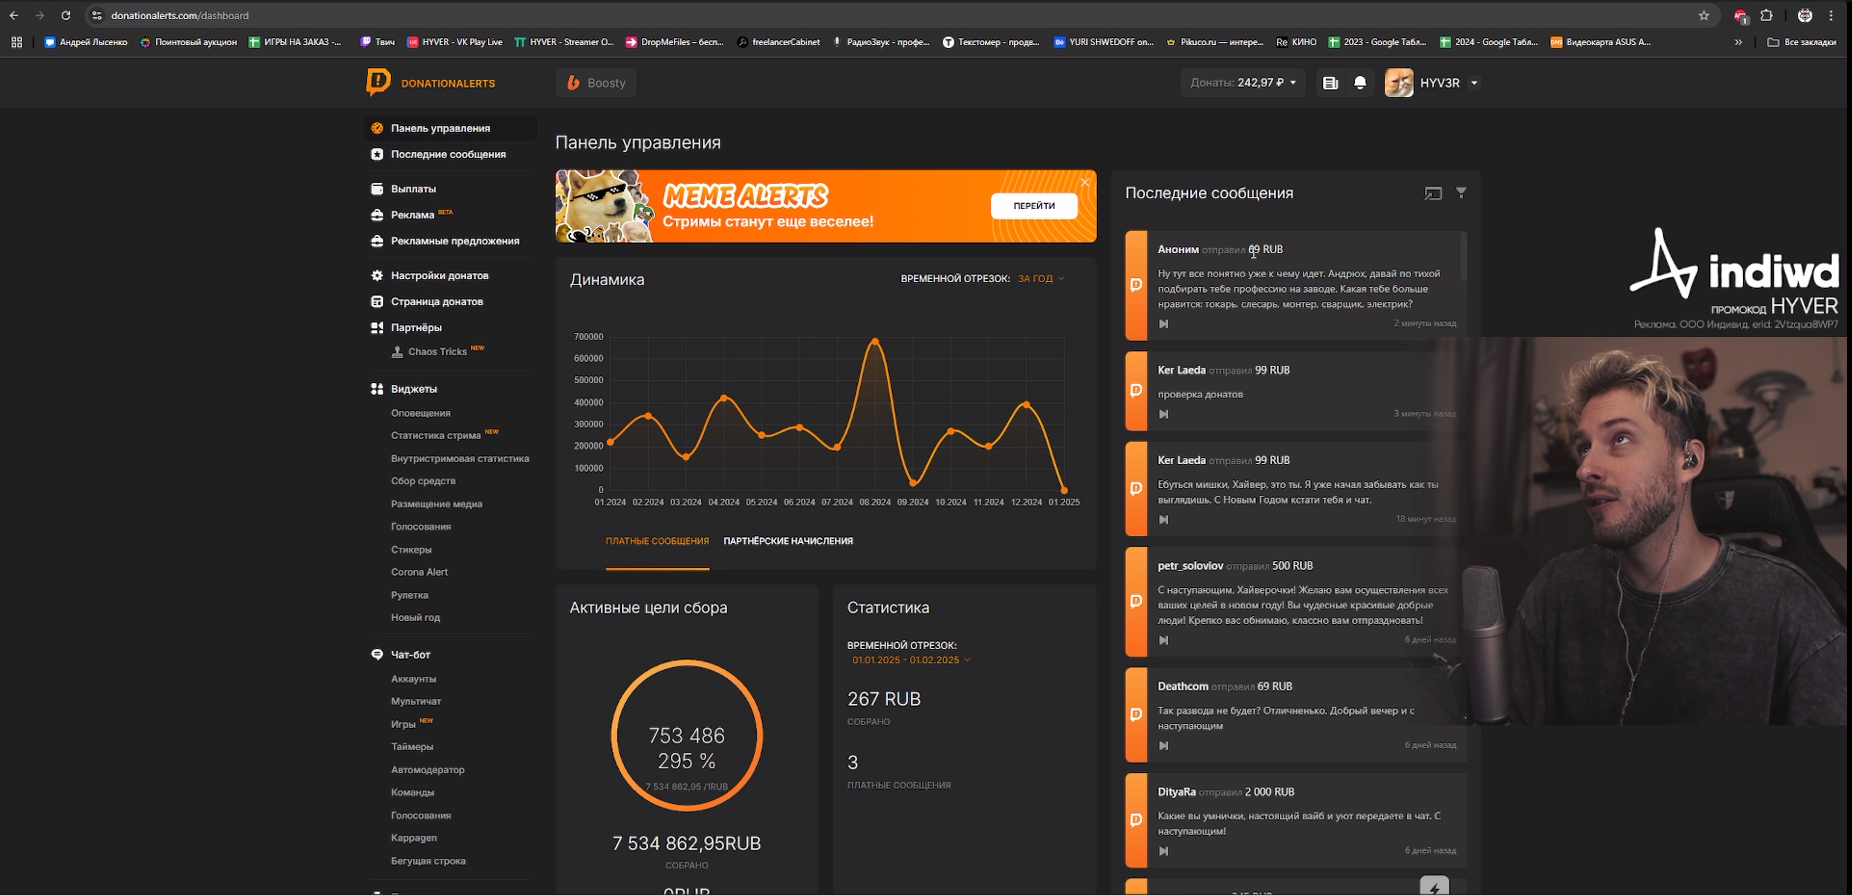Expand the Донаты balance dropdown
Screen dimensions: 1852x895
click(1243, 83)
